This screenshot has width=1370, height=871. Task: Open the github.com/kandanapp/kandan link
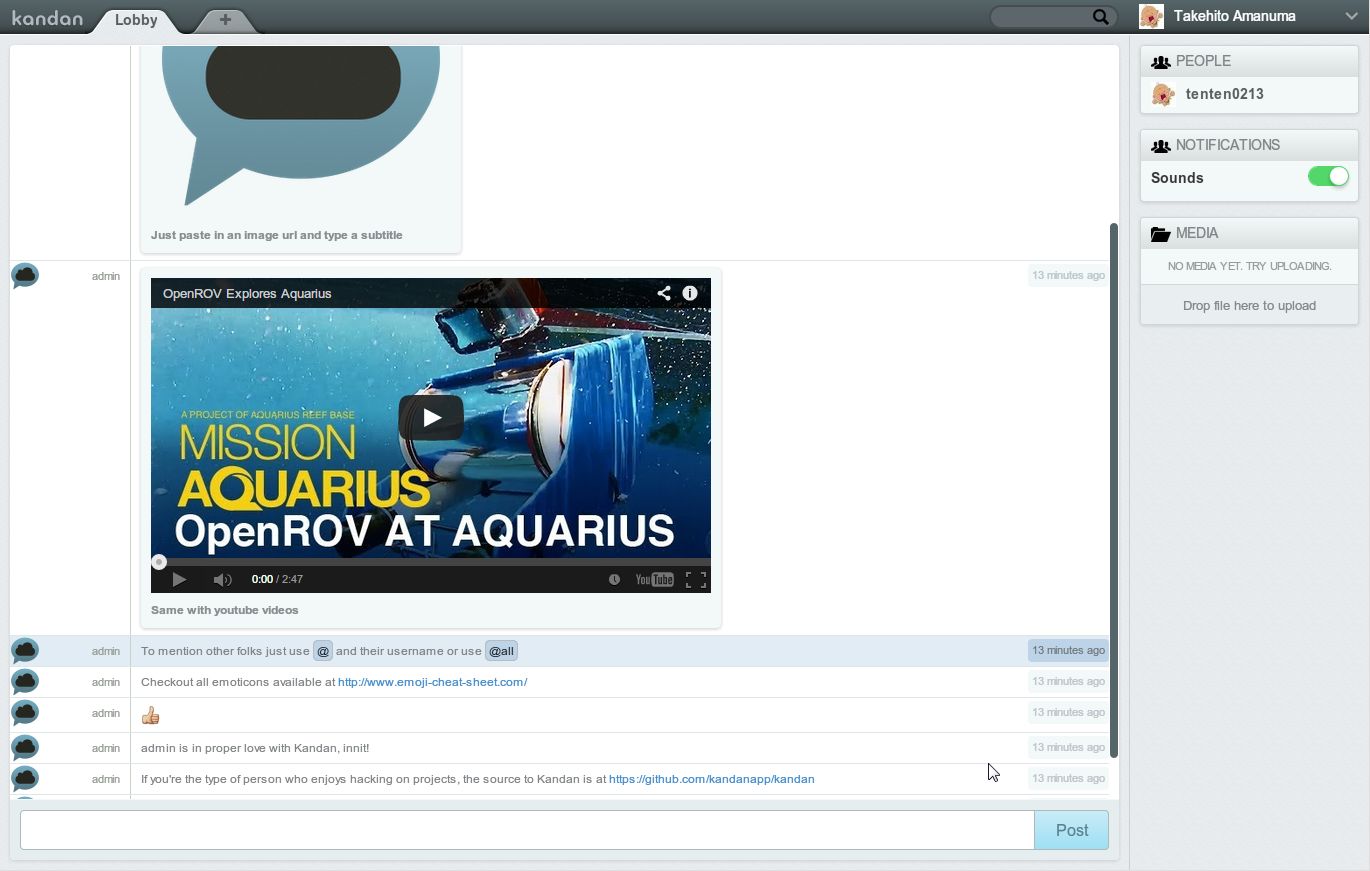[711, 779]
